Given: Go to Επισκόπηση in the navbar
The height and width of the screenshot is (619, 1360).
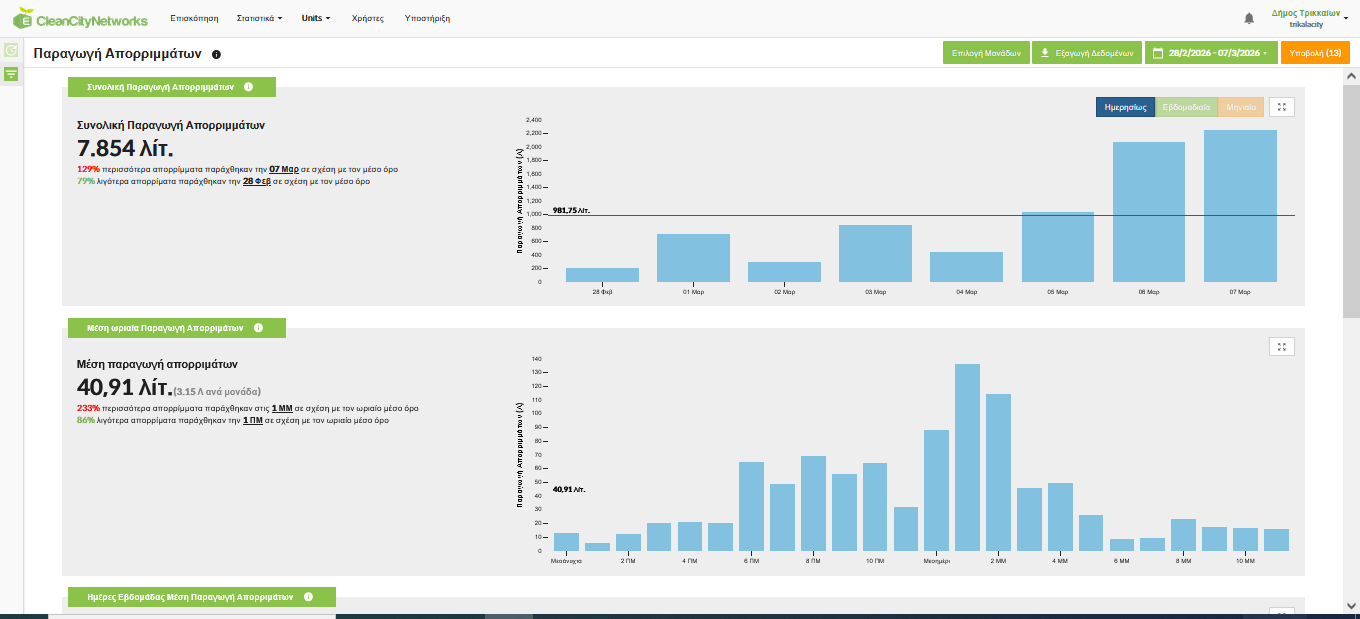Looking at the screenshot, I should click(194, 19).
